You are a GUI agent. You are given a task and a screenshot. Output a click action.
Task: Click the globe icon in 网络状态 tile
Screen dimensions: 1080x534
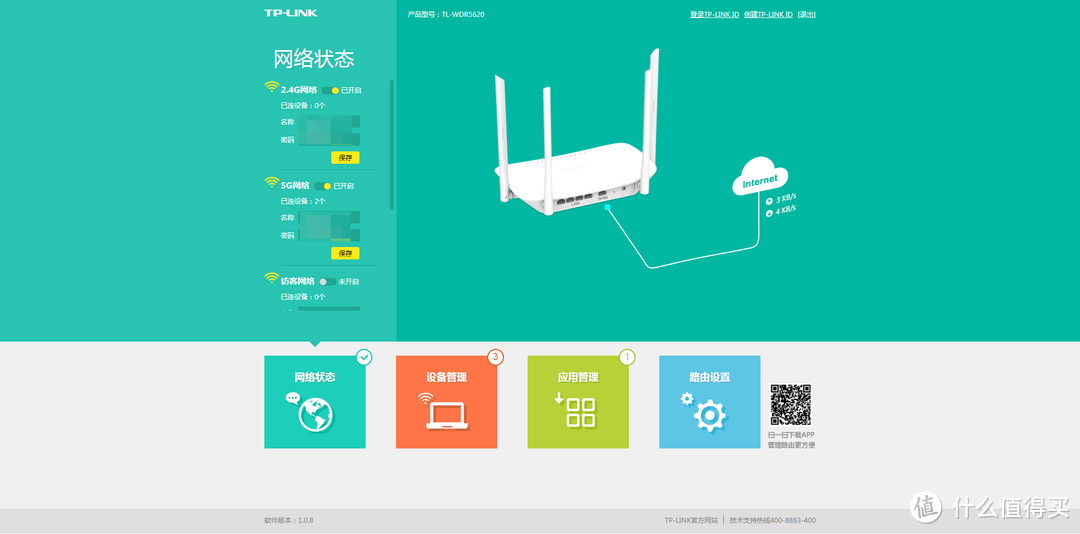pos(315,415)
